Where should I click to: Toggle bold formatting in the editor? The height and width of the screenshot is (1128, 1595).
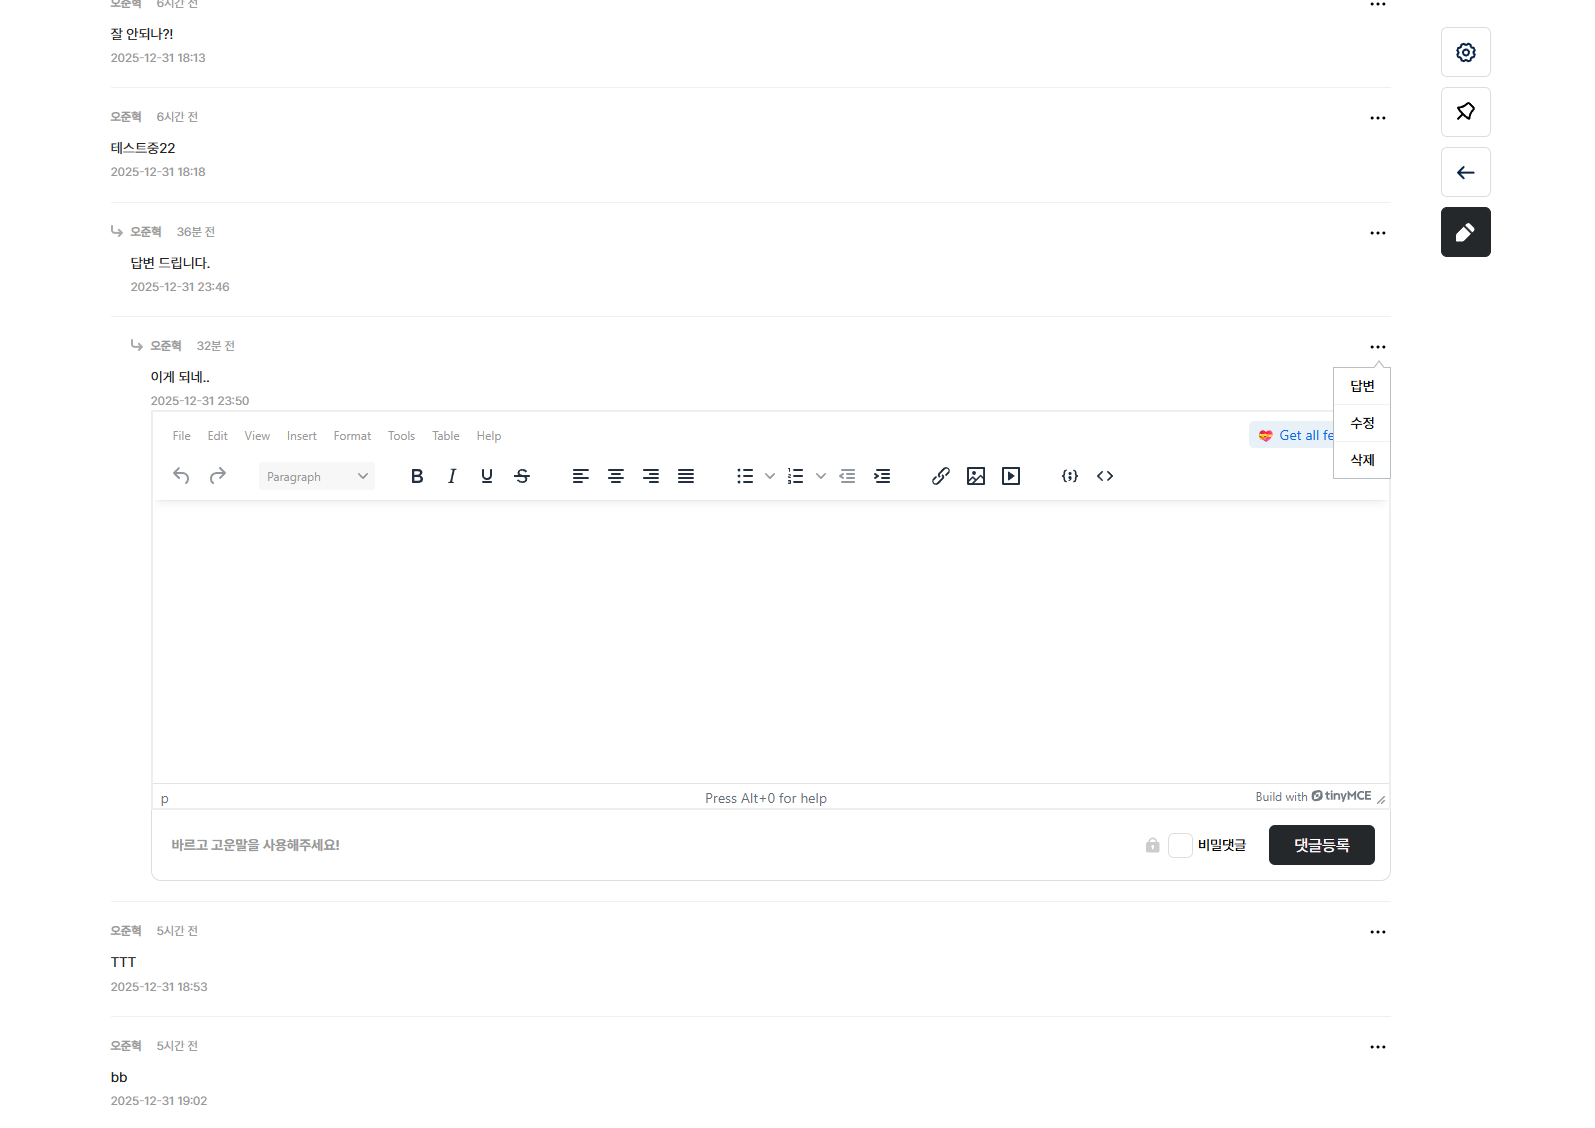tap(417, 476)
